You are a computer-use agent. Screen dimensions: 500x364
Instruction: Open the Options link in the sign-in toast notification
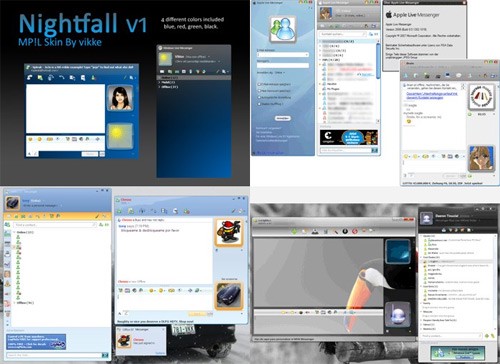[x=160, y=353]
